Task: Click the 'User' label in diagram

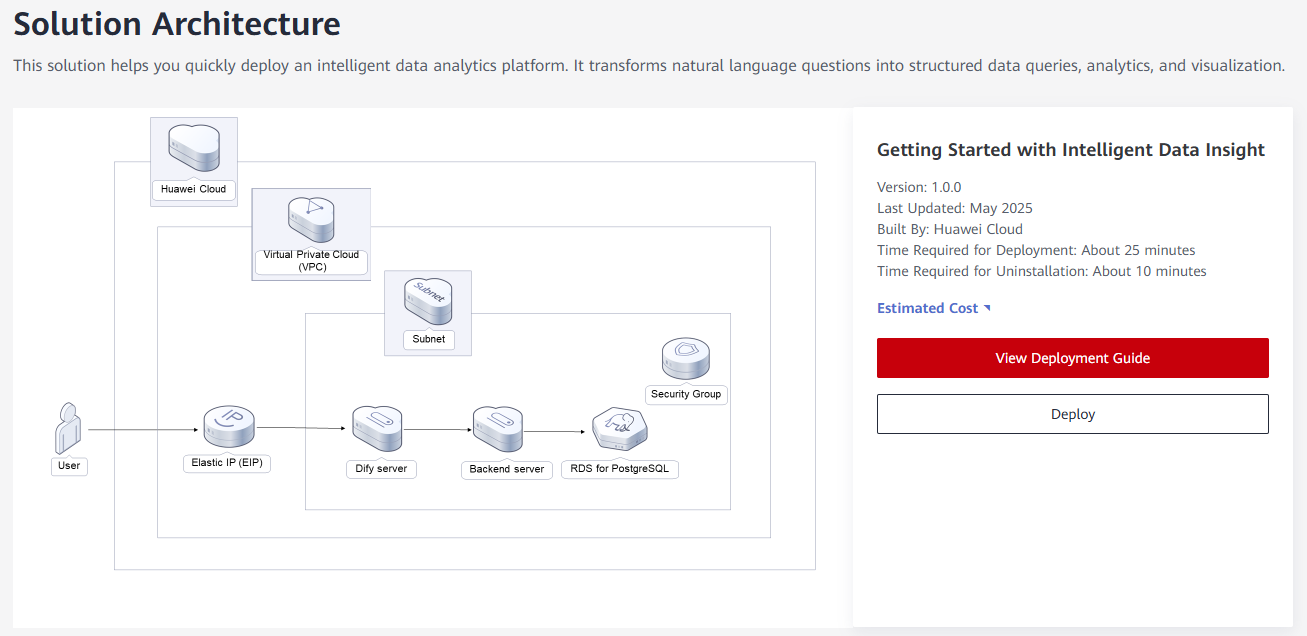Action: pyautogui.click(x=69, y=466)
